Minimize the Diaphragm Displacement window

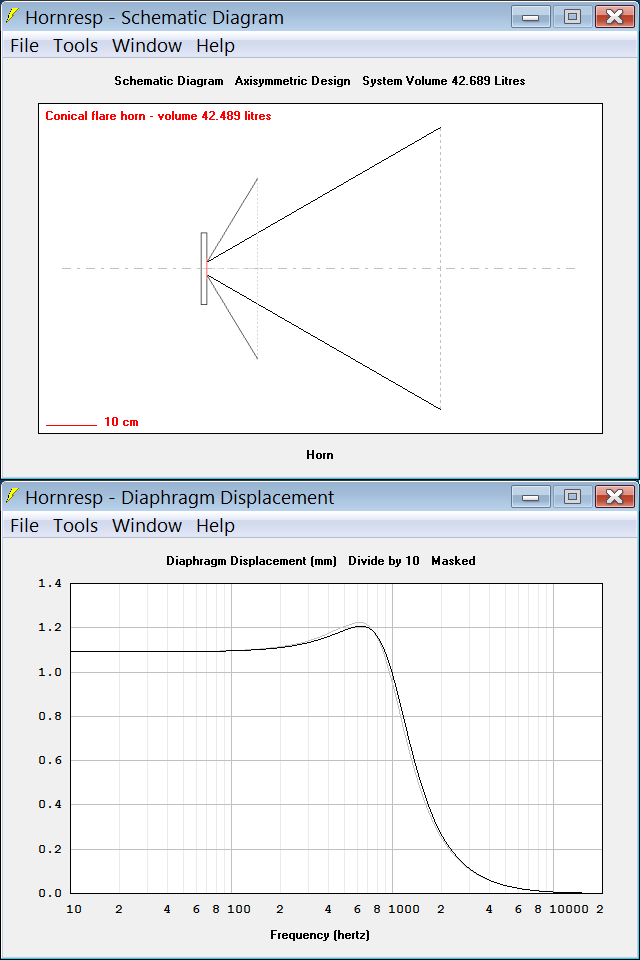click(x=530, y=497)
